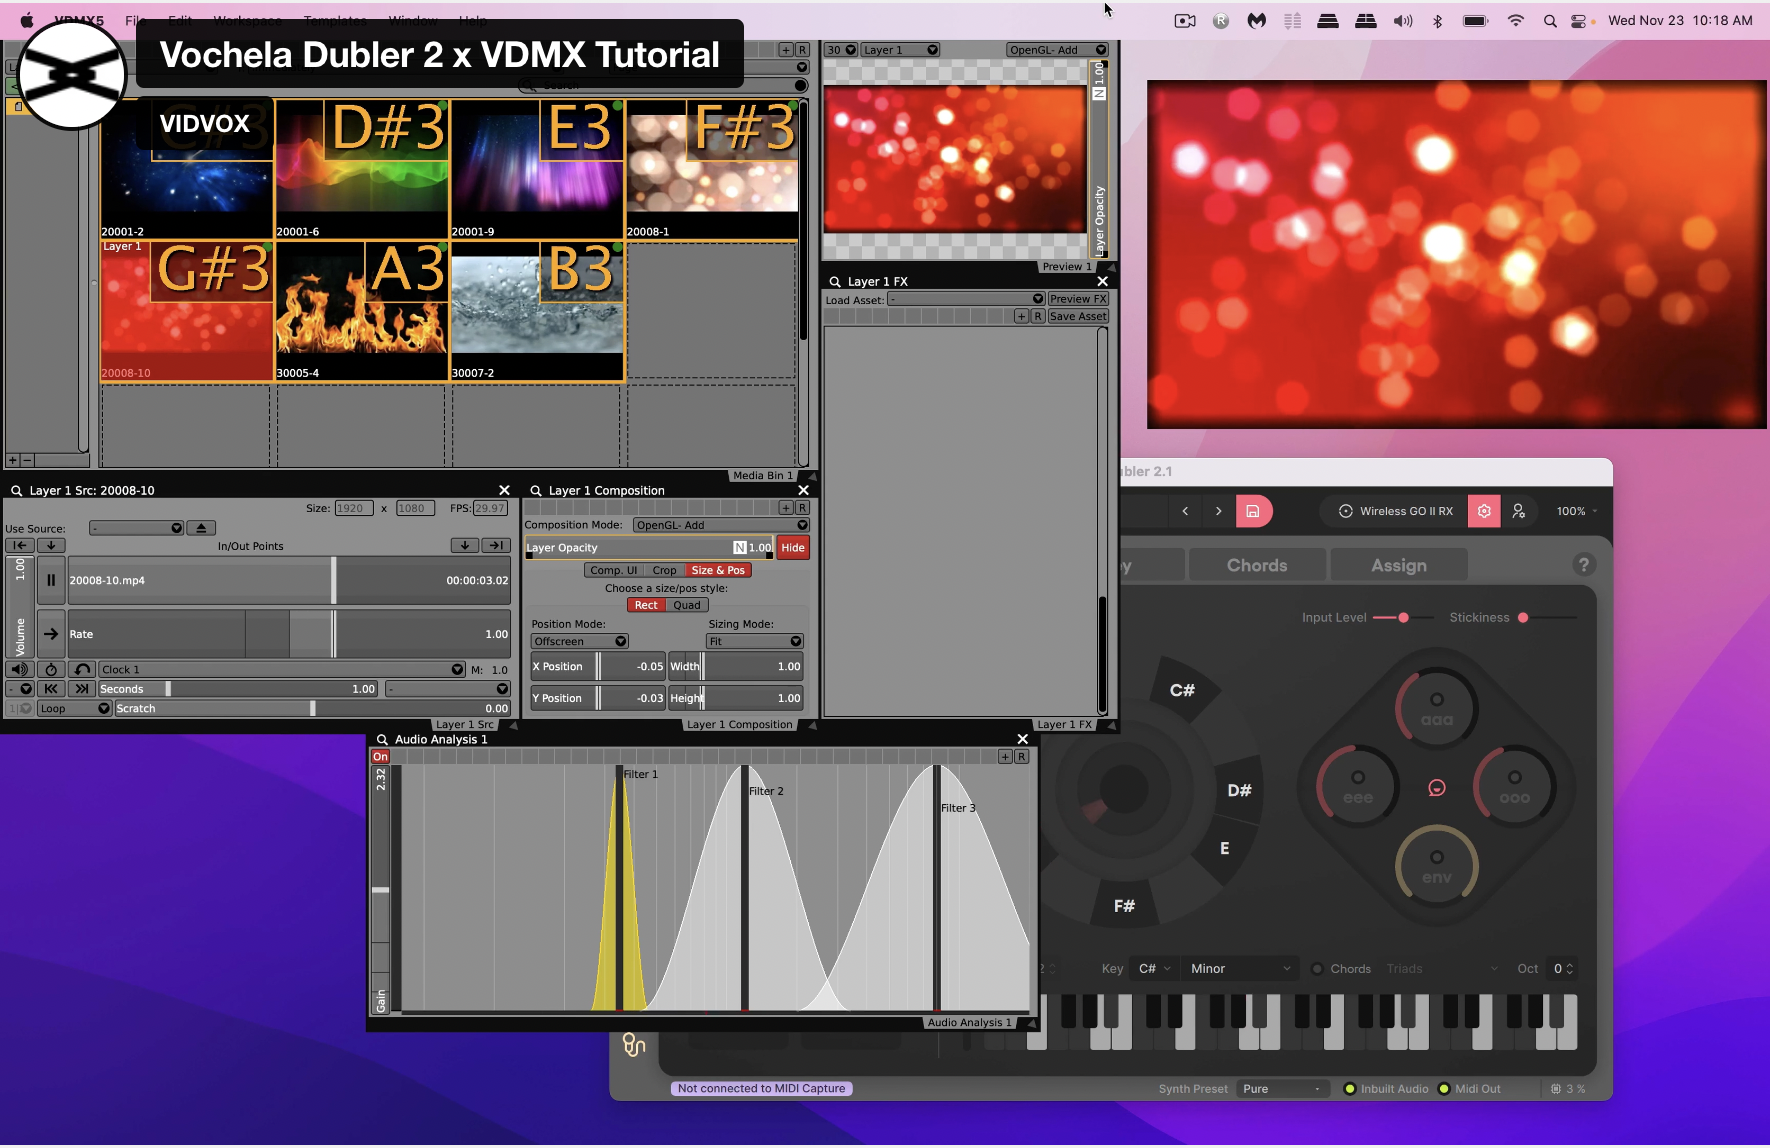Open the Synth Preset Pure dropdown
1770x1148 pixels.
click(x=1285, y=1089)
